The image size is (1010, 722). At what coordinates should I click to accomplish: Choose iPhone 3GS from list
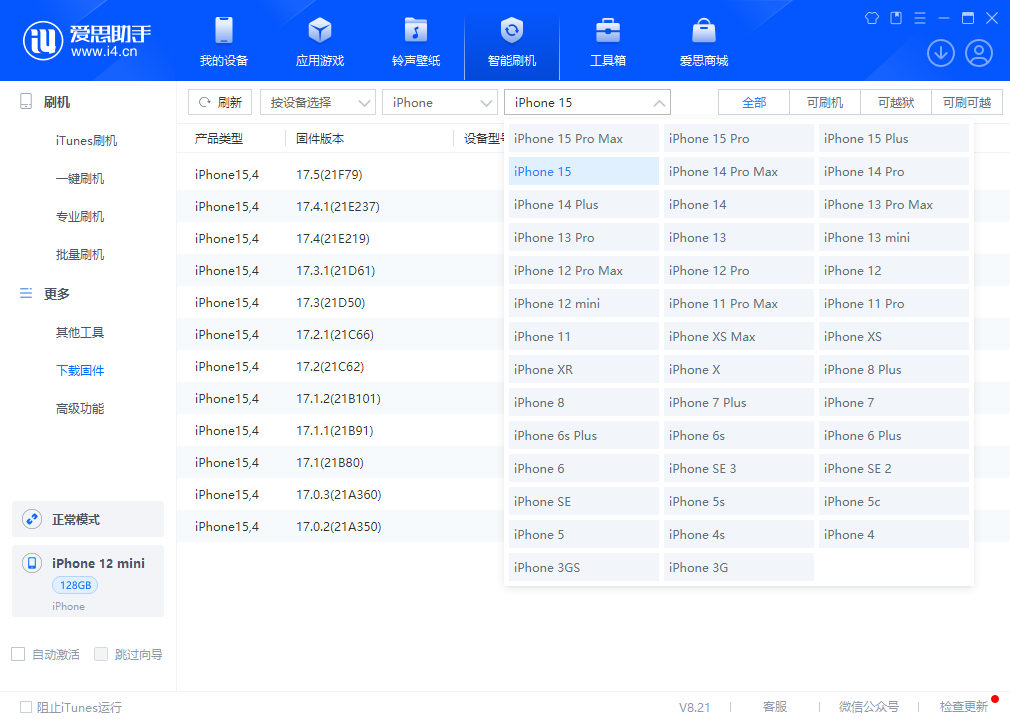tap(584, 567)
